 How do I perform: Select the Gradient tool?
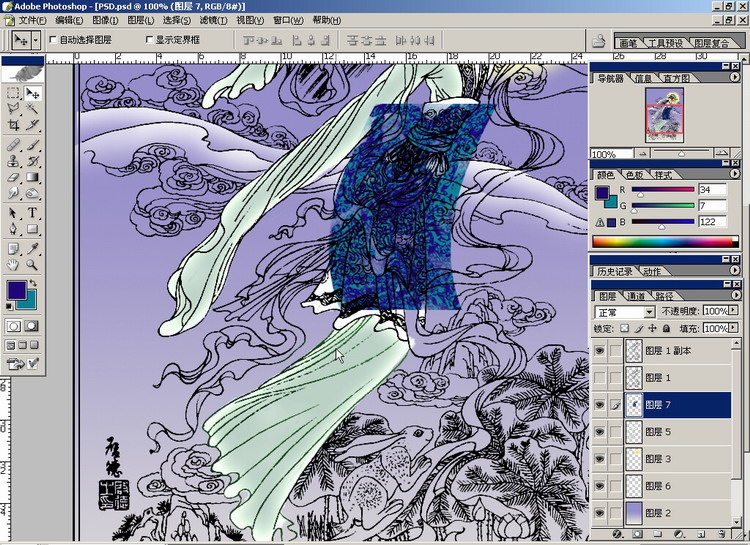[33, 177]
